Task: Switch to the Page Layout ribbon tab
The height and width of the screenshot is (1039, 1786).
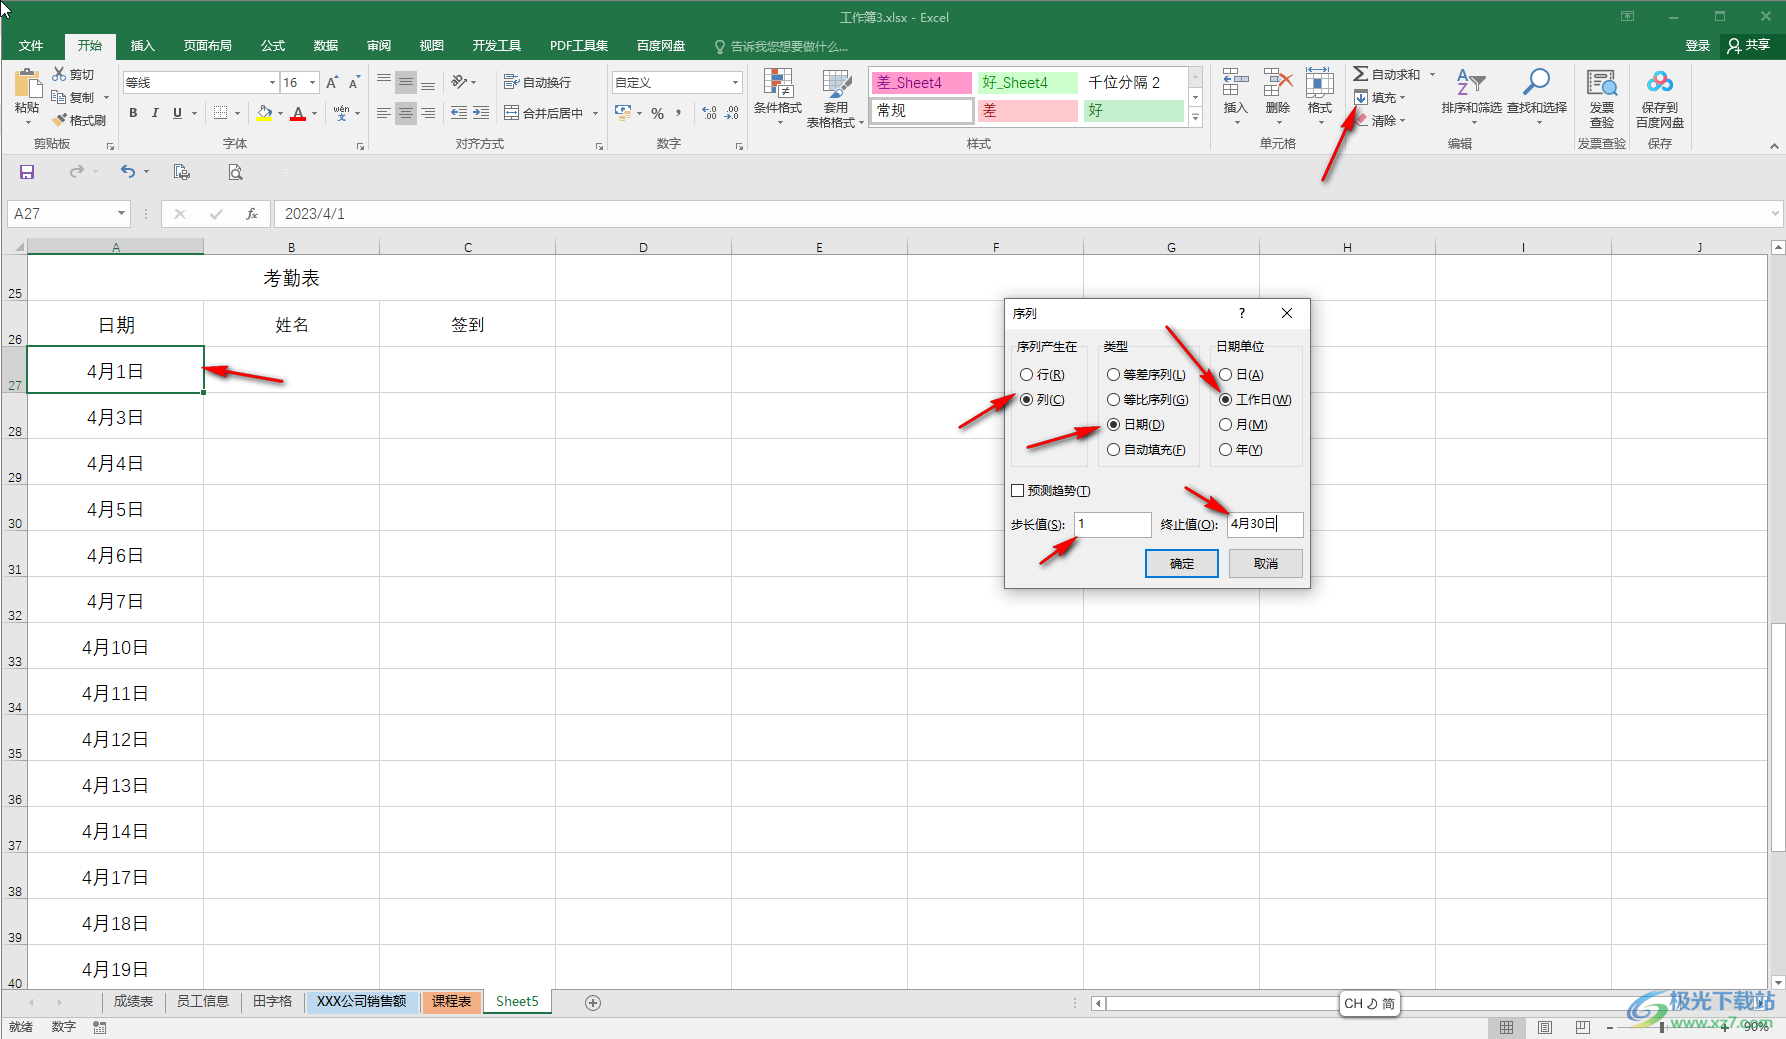Action: point(207,46)
